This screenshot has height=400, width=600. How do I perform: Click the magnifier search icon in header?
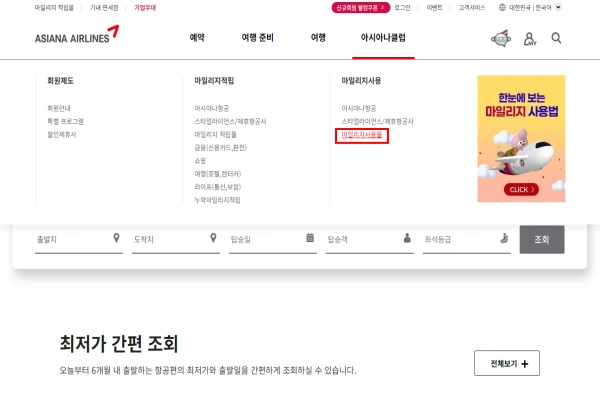[556, 38]
